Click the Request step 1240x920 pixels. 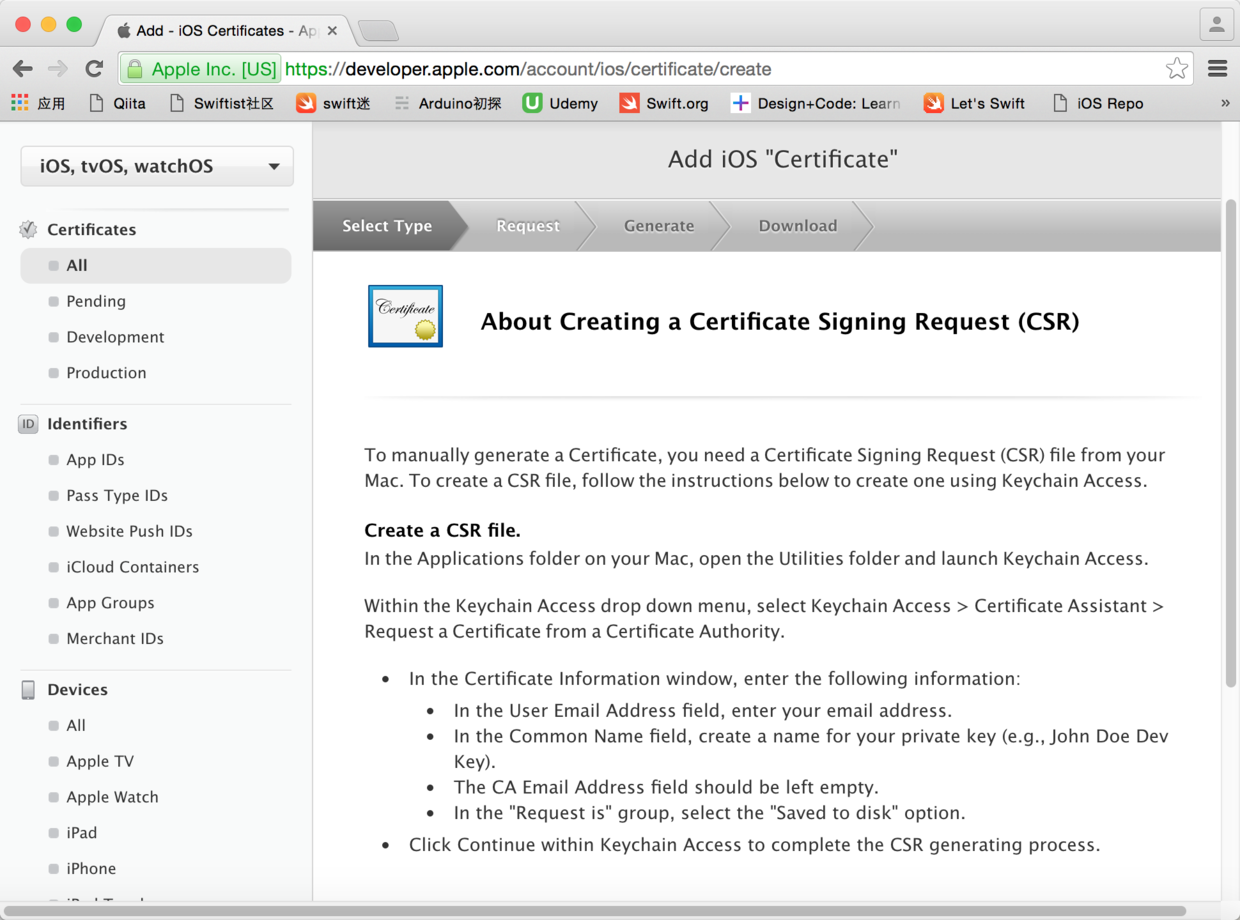528,226
